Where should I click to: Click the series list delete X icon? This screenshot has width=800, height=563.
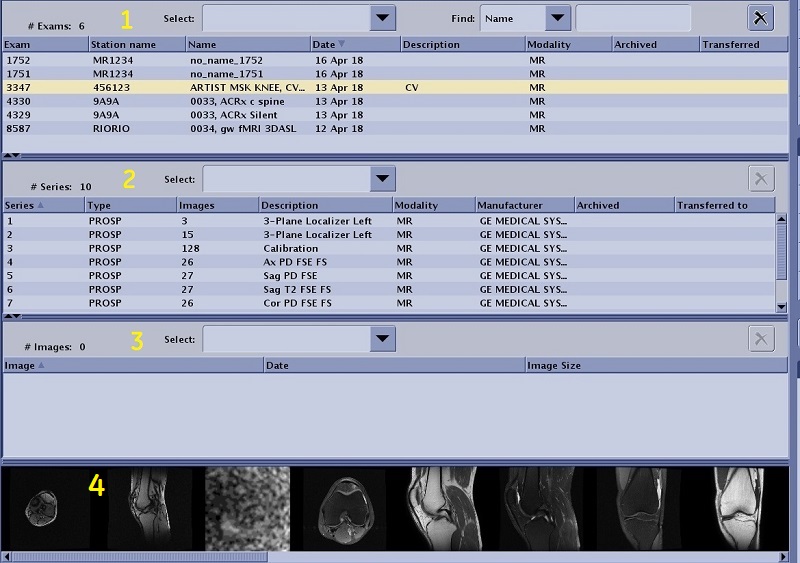pyautogui.click(x=761, y=179)
